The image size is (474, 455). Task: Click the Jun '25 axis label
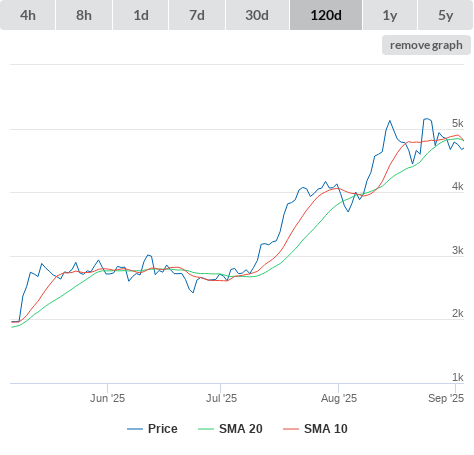107,398
